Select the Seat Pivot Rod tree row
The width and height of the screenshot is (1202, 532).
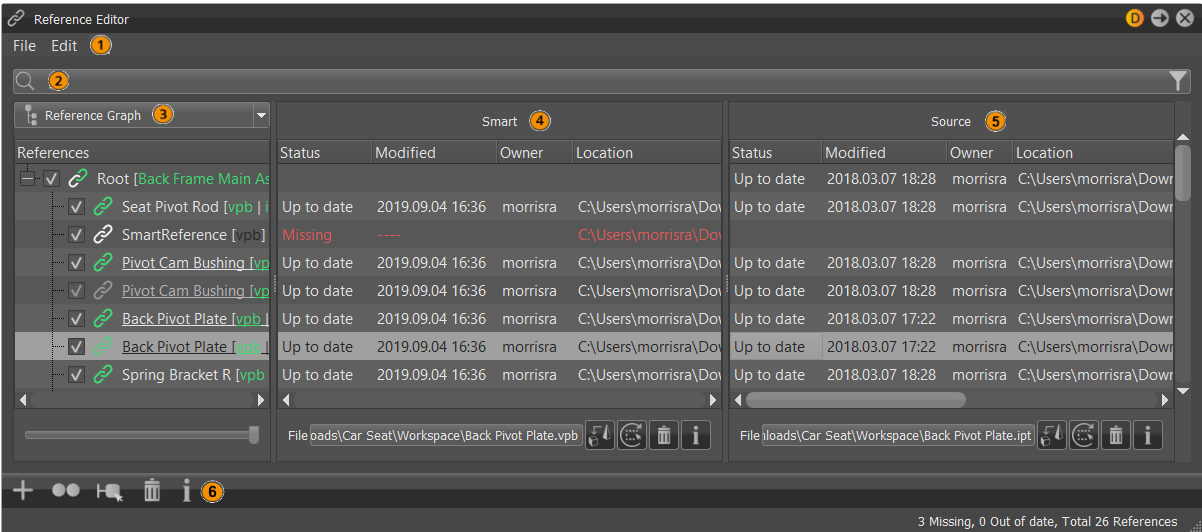pyautogui.click(x=142, y=207)
